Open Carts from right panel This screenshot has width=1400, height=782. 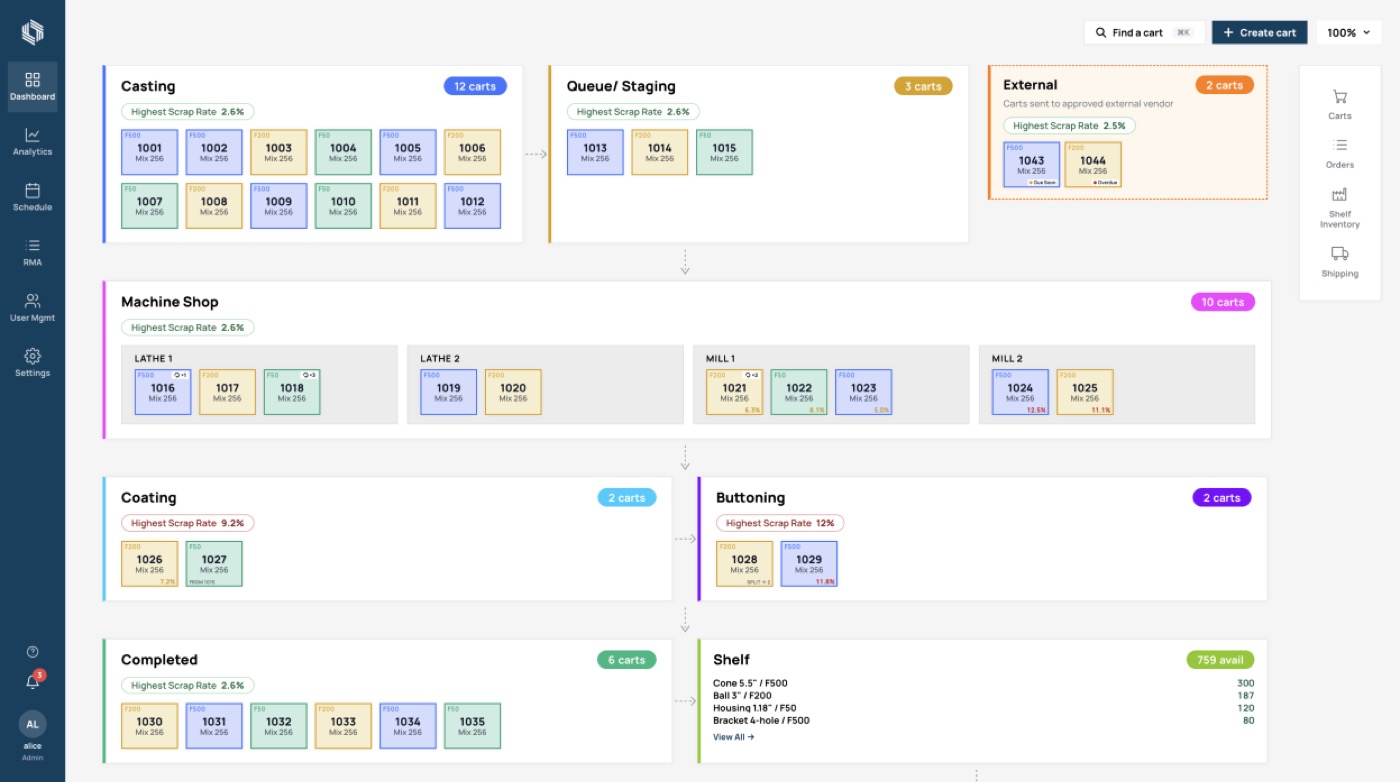click(1340, 104)
